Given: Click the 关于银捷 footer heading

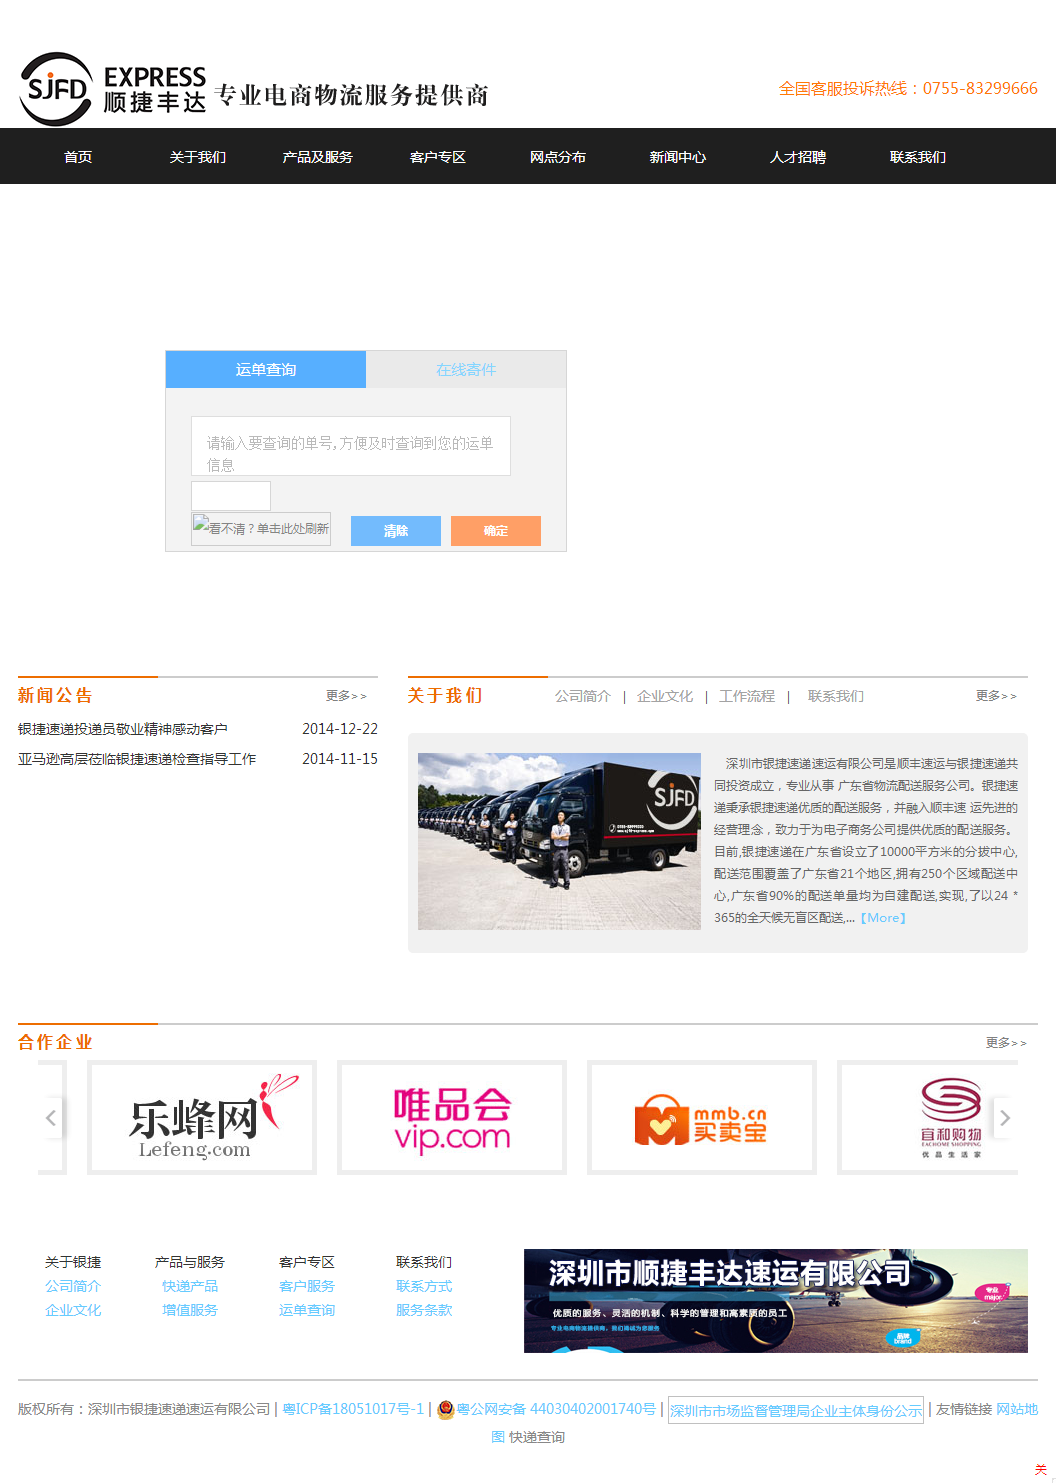Looking at the screenshot, I should pos(73,1262).
